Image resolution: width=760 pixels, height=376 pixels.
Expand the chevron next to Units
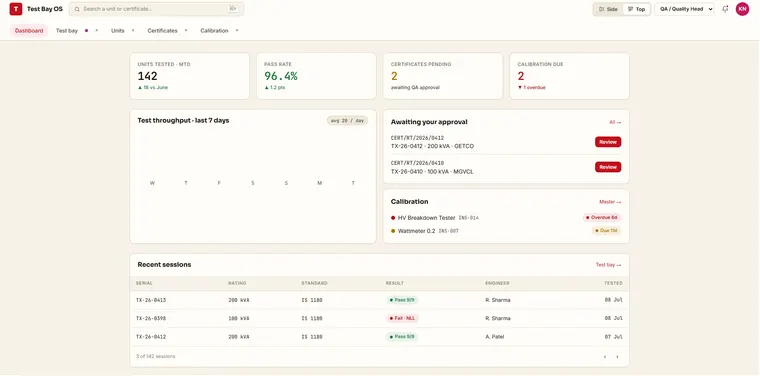pyautogui.click(x=133, y=31)
